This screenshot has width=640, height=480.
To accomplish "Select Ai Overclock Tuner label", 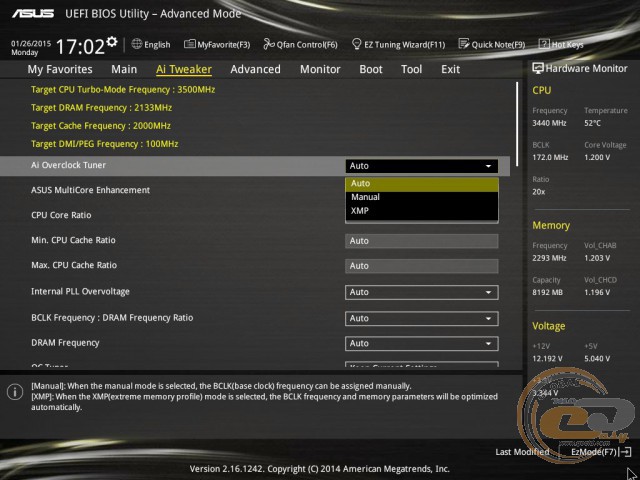I will 68,165.
